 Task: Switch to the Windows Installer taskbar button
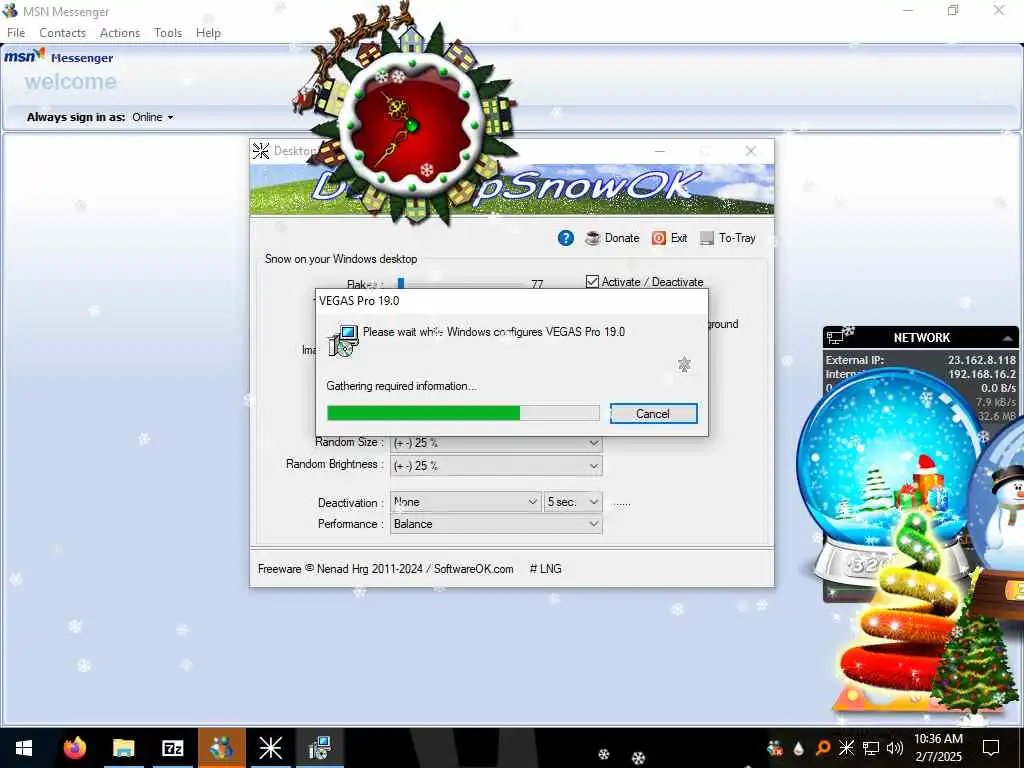point(319,748)
